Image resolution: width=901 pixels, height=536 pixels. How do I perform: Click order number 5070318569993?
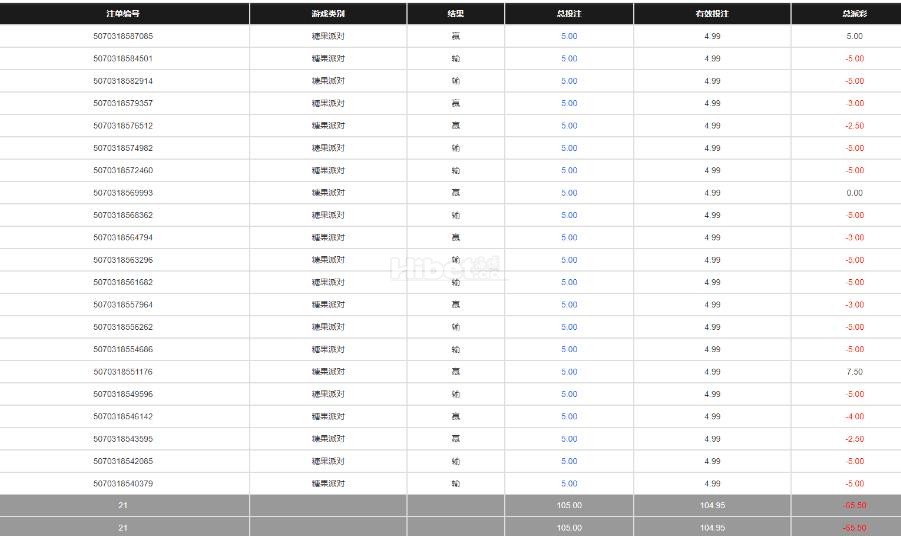(x=123, y=193)
